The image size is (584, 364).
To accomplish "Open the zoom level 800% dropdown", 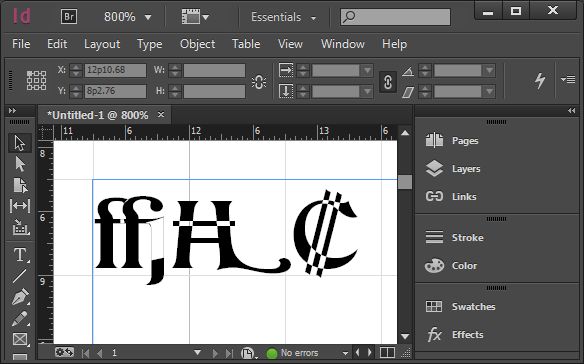I will tap(148, 18).
